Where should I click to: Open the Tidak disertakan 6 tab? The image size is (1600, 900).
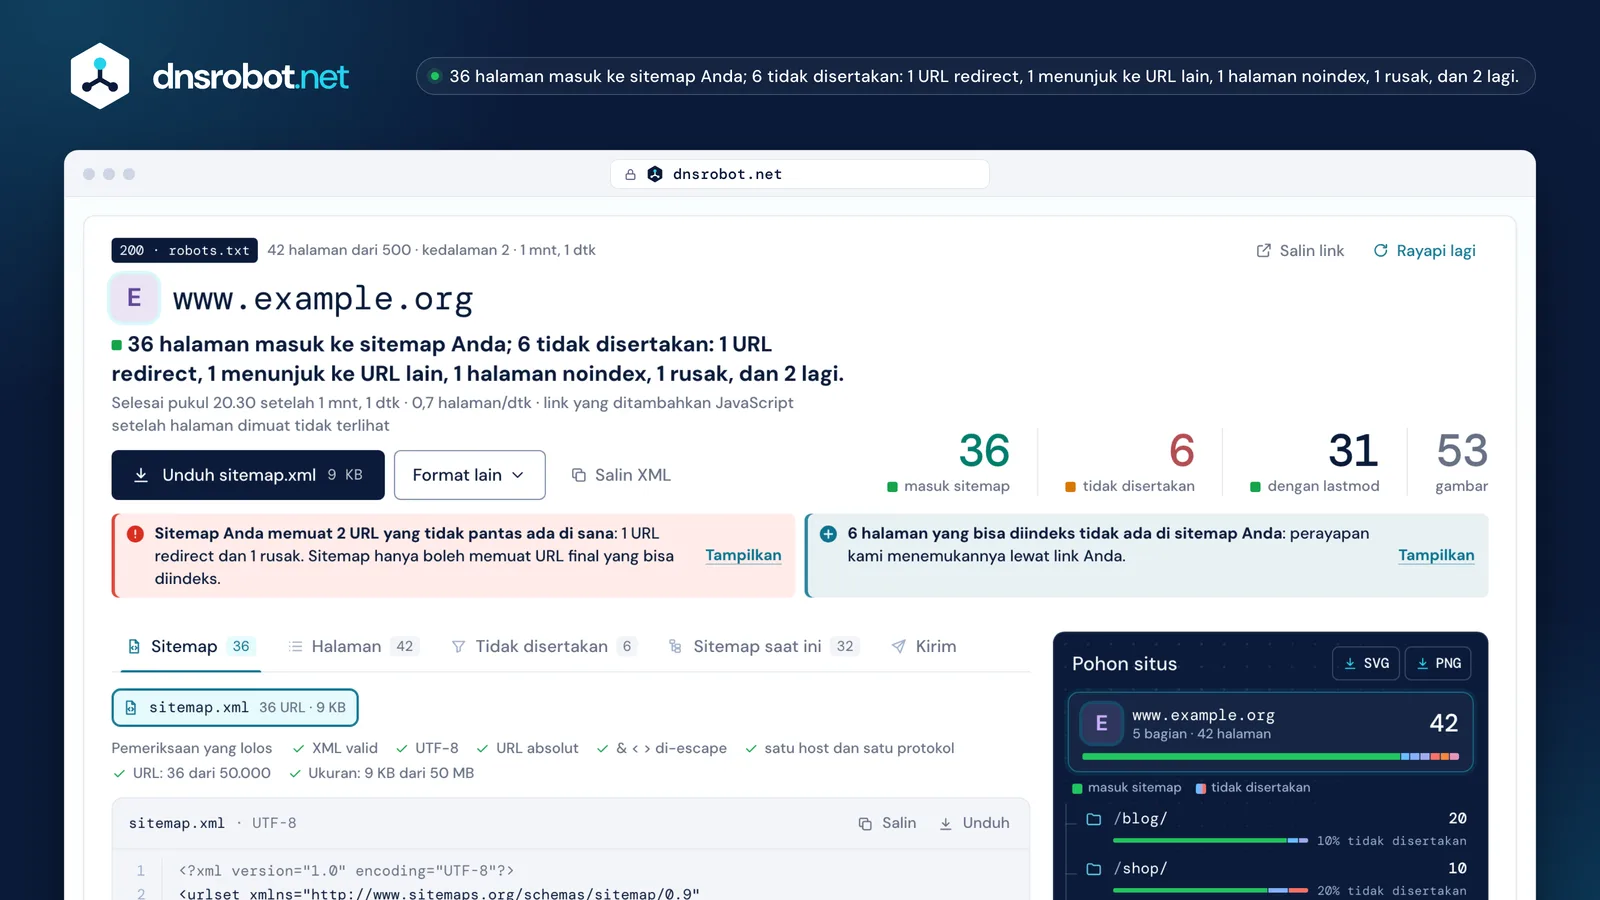[x=544, y=647]
